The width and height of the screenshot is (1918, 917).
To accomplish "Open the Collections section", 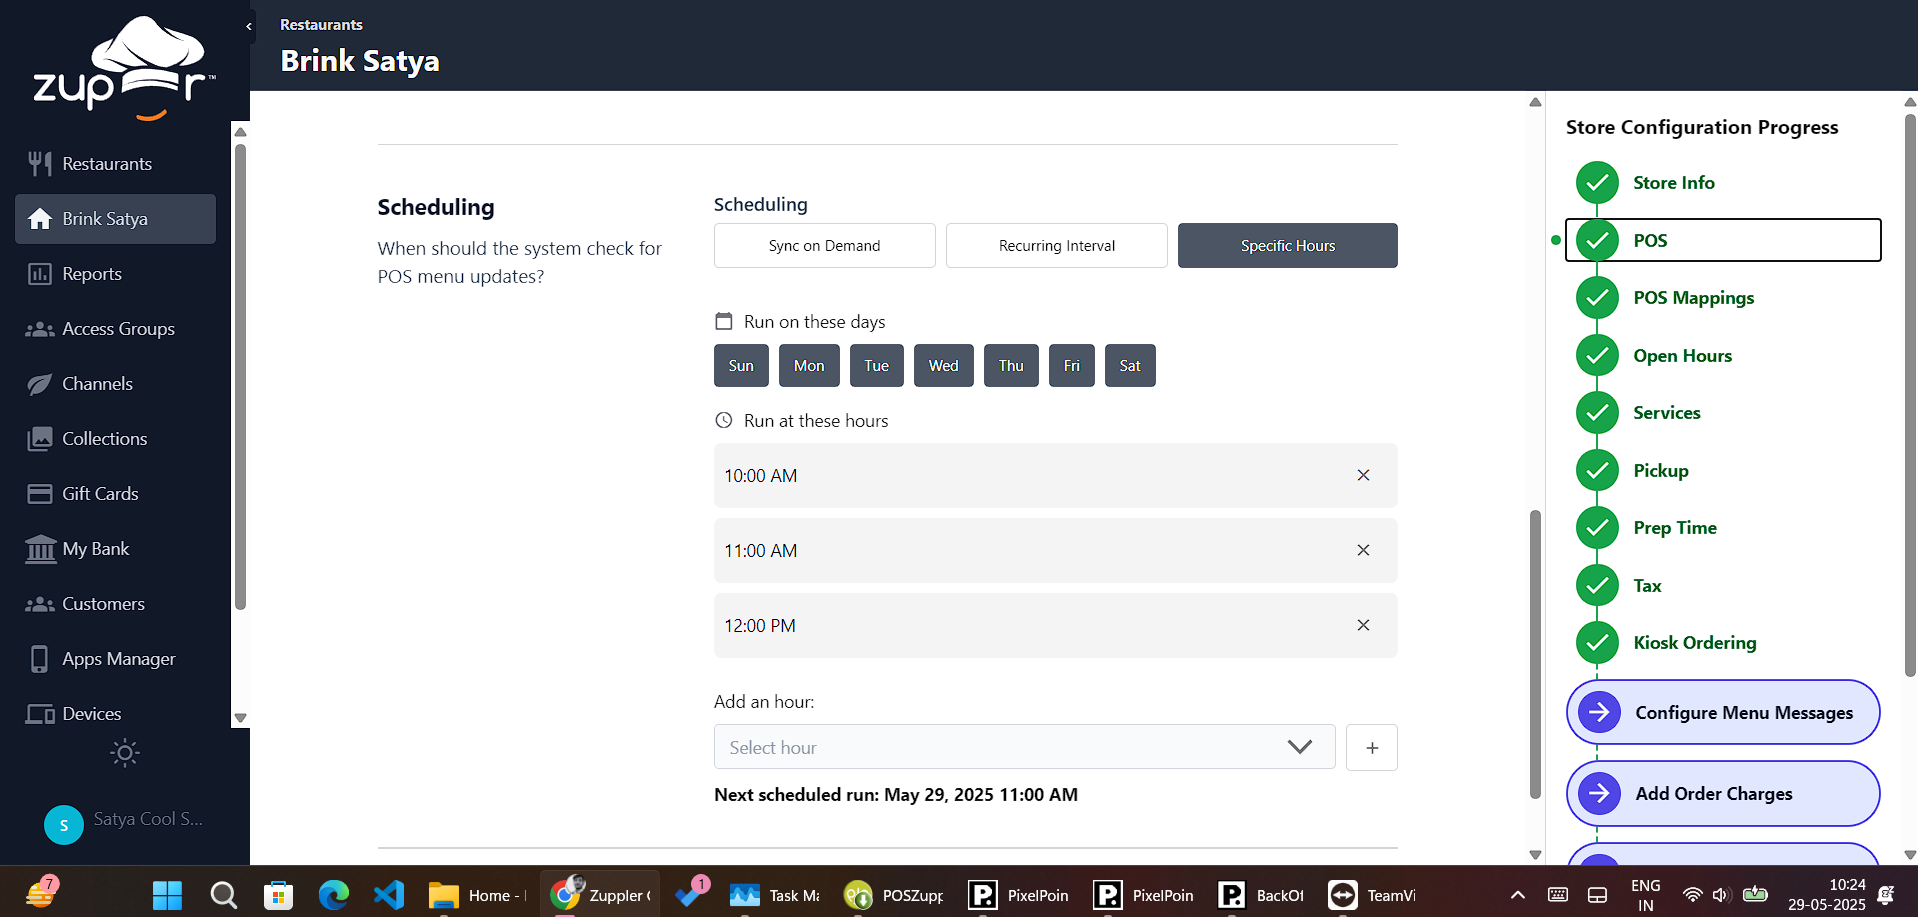I will [115, 439].
